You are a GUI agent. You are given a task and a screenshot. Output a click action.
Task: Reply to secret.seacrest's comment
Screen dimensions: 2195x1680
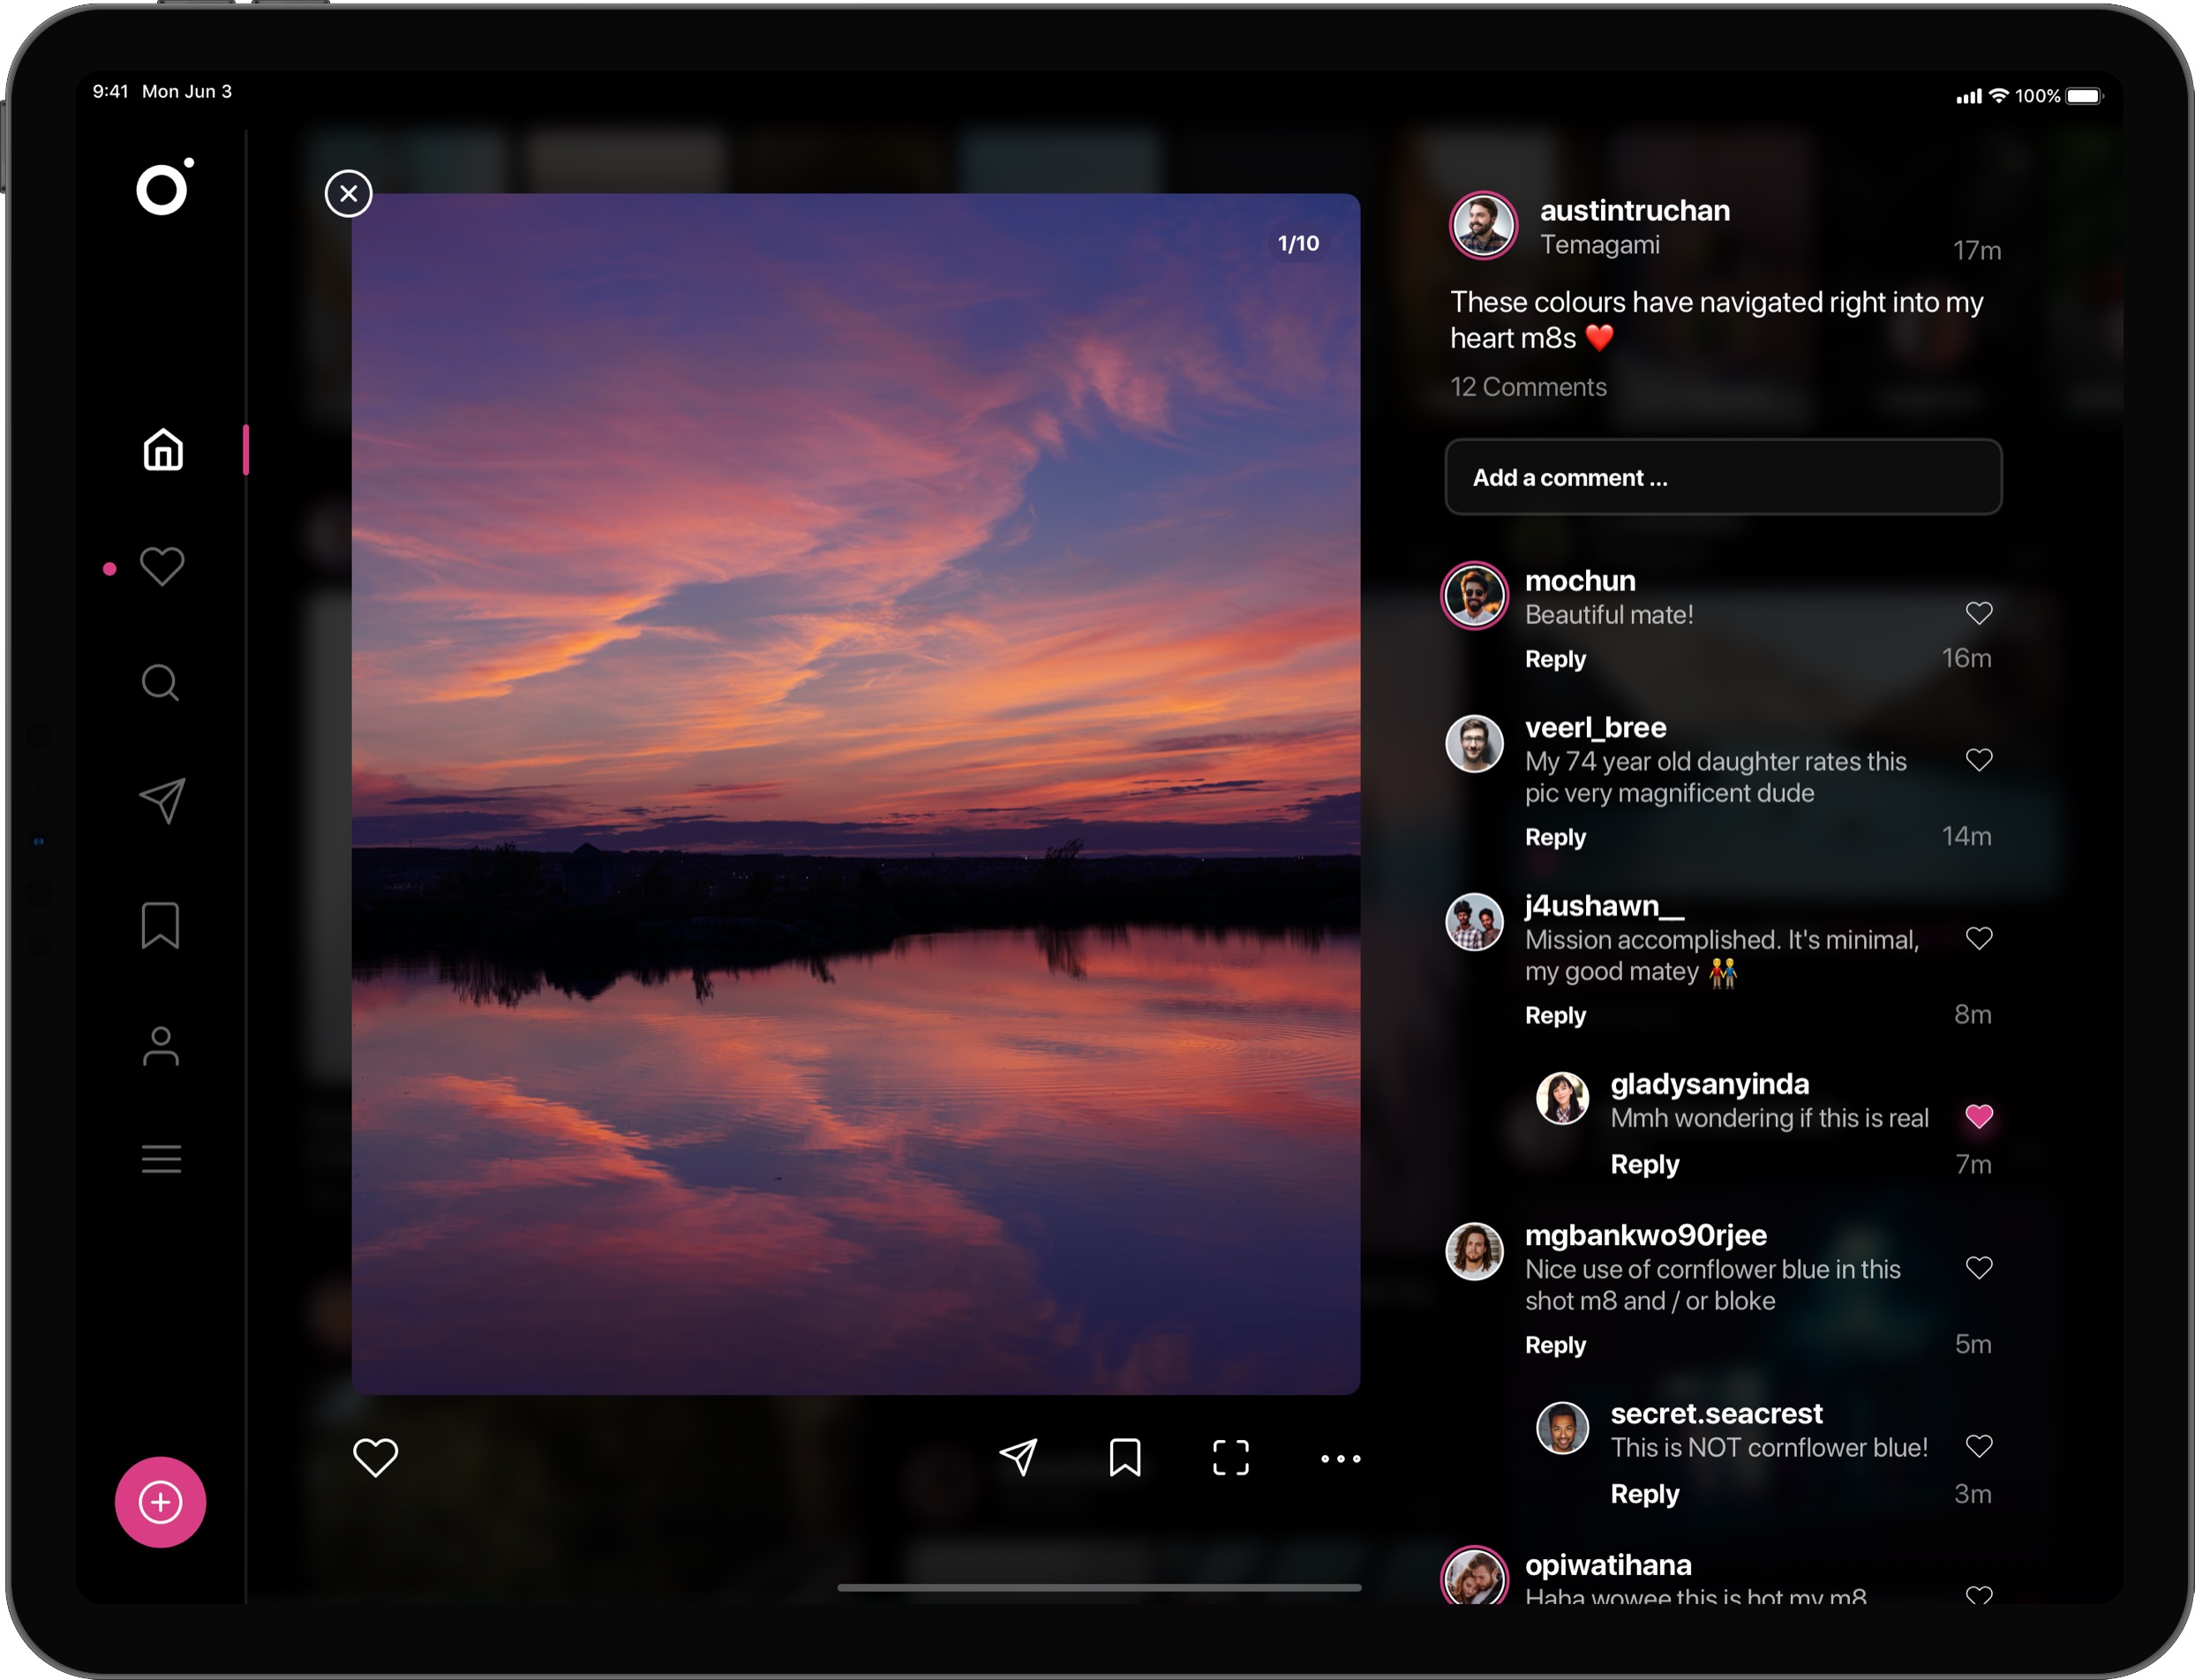click(1644, 1494)
